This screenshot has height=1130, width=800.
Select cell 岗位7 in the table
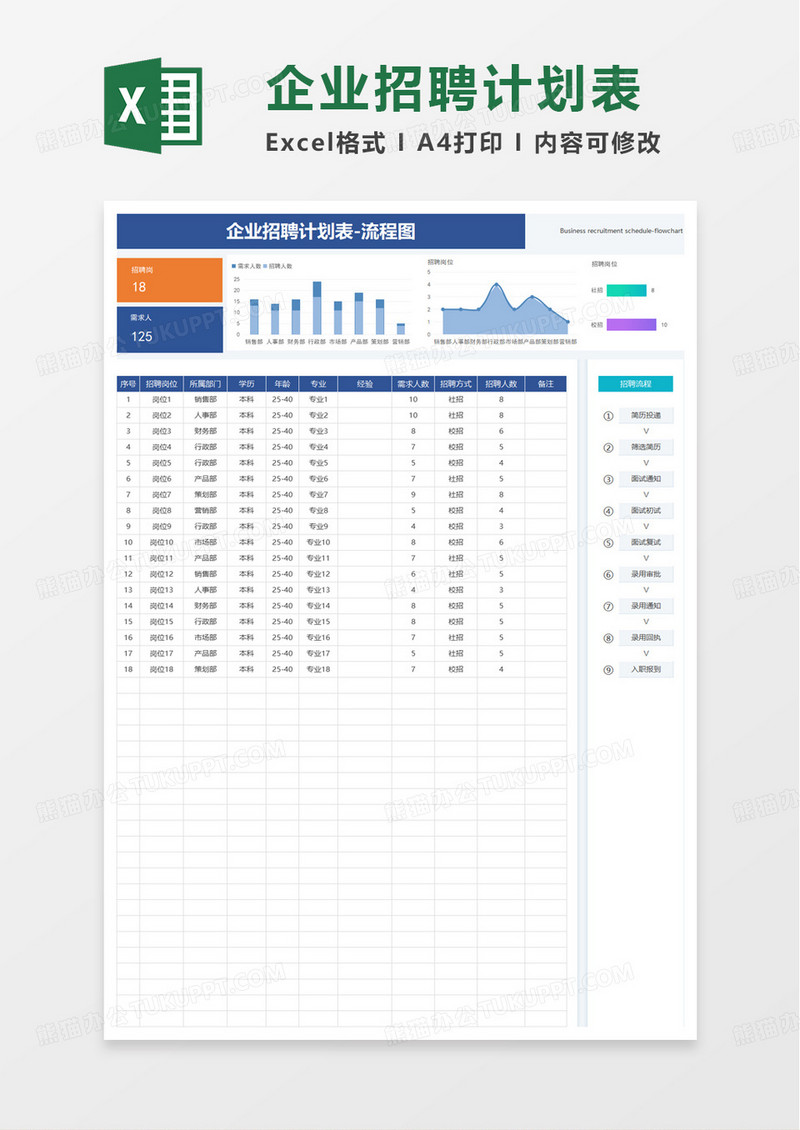tap(161, 494)
